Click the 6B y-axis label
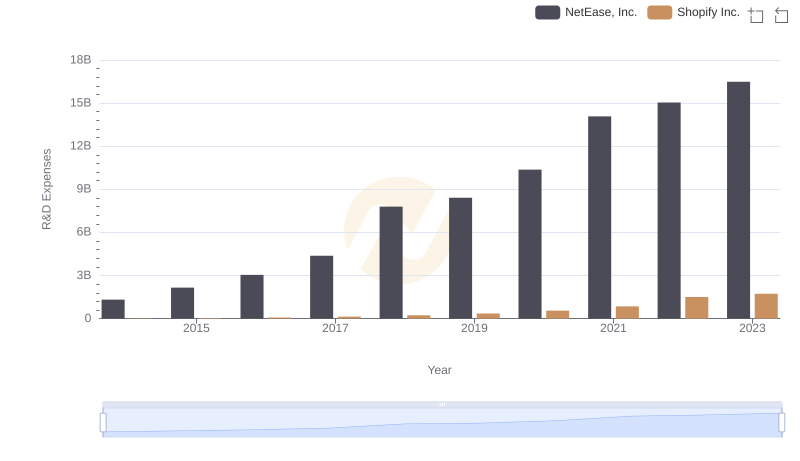Viewport: 800px width, 461px height. tap(84, 232)
